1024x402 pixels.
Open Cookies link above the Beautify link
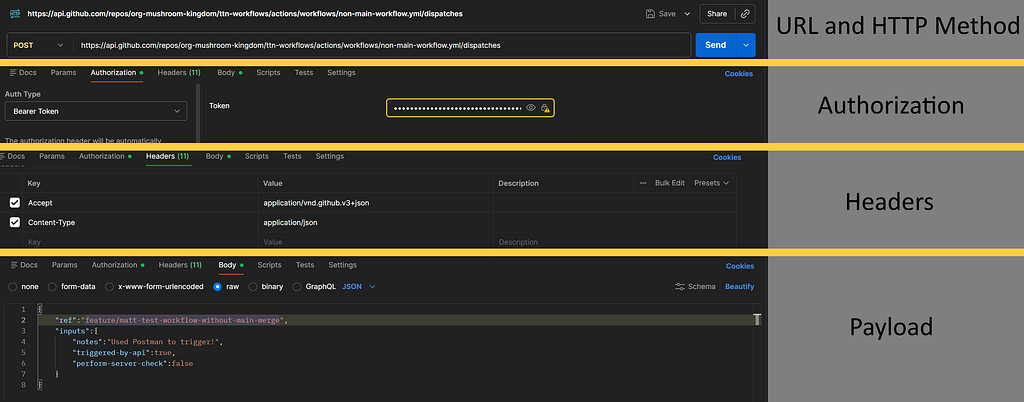tap(740, 266)
